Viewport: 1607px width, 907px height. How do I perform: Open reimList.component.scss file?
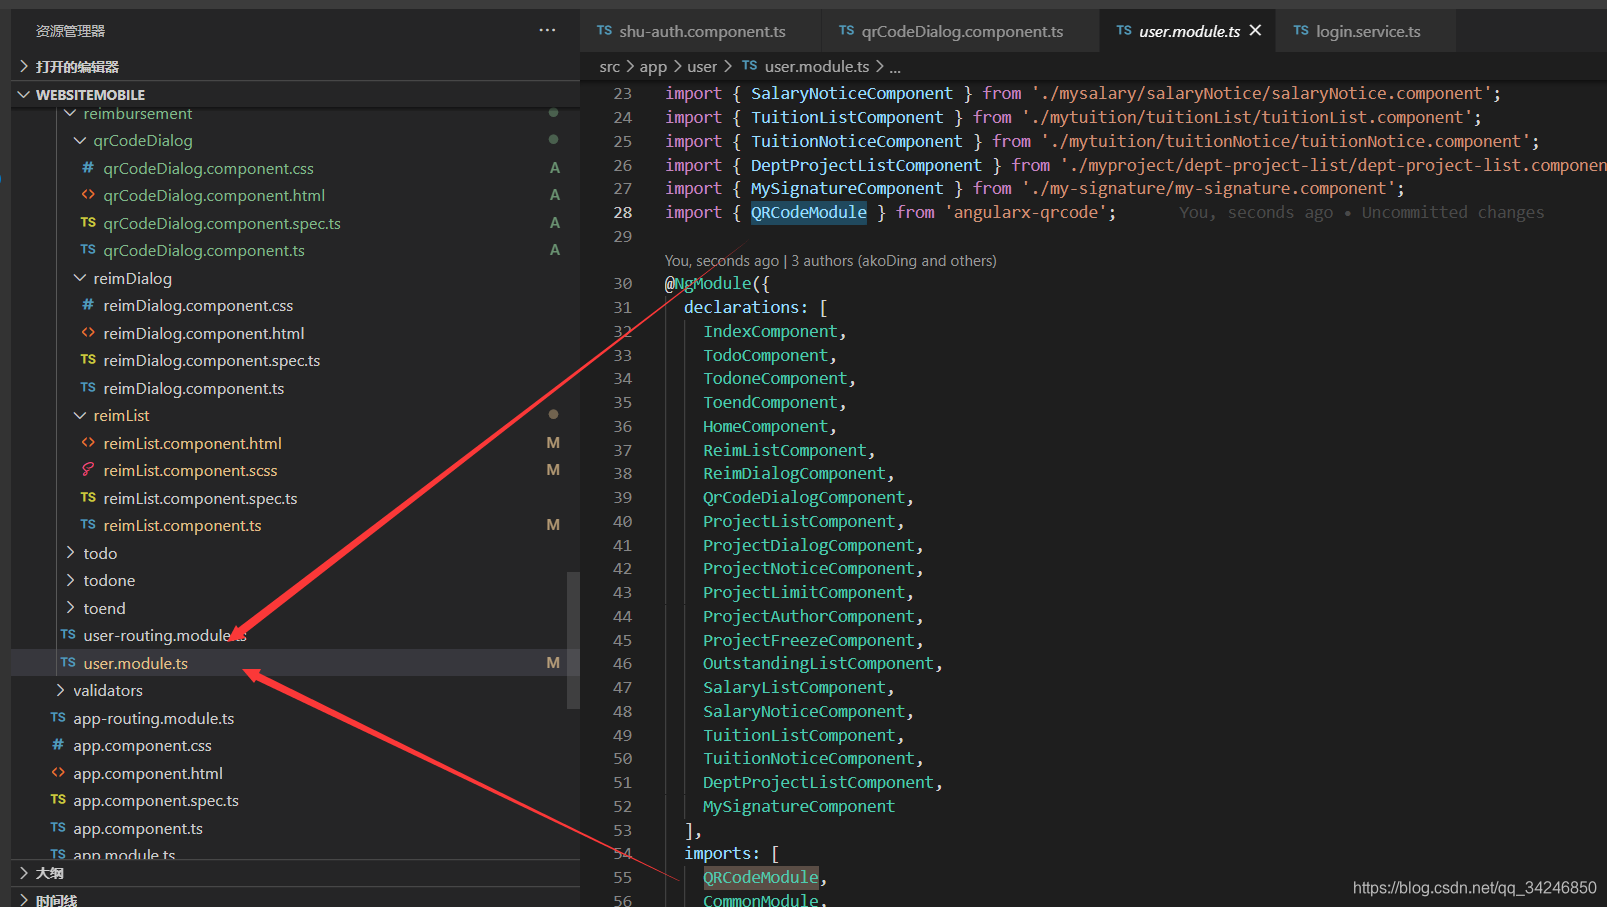pos(190,470)
